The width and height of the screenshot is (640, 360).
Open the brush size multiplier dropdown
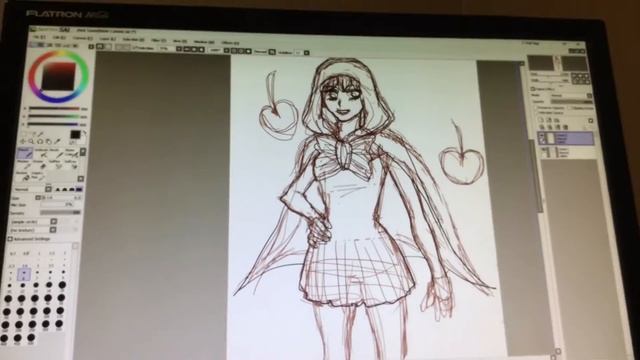(38, 198)
